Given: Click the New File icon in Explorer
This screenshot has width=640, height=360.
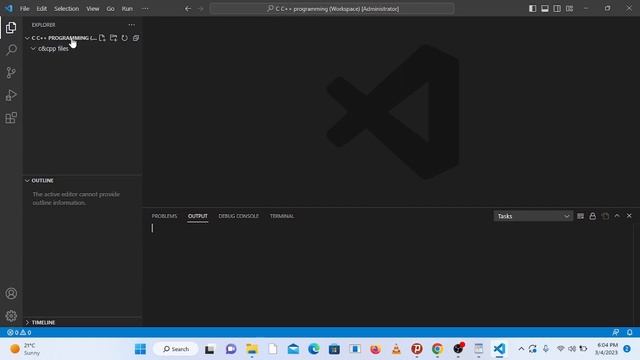Looking at the screenshot, I should (102, 38).
